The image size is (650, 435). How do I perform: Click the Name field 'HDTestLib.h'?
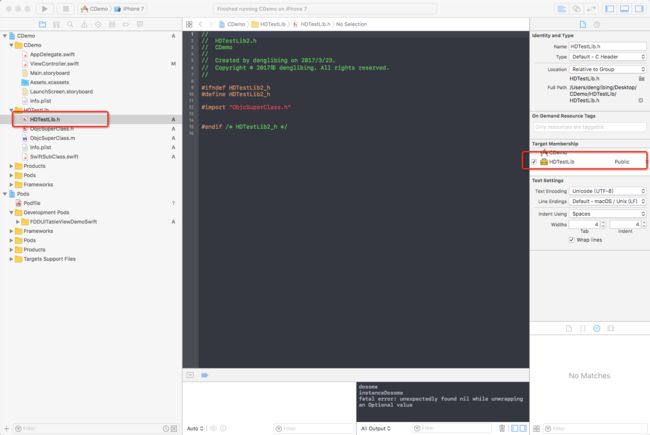point(608,46)
